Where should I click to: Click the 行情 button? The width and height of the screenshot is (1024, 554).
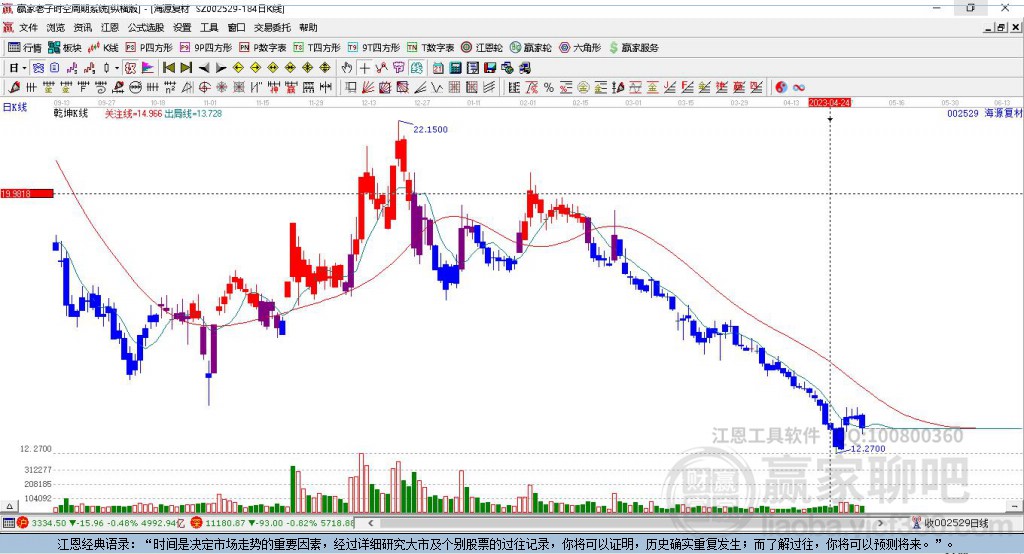tap(25, 48)
